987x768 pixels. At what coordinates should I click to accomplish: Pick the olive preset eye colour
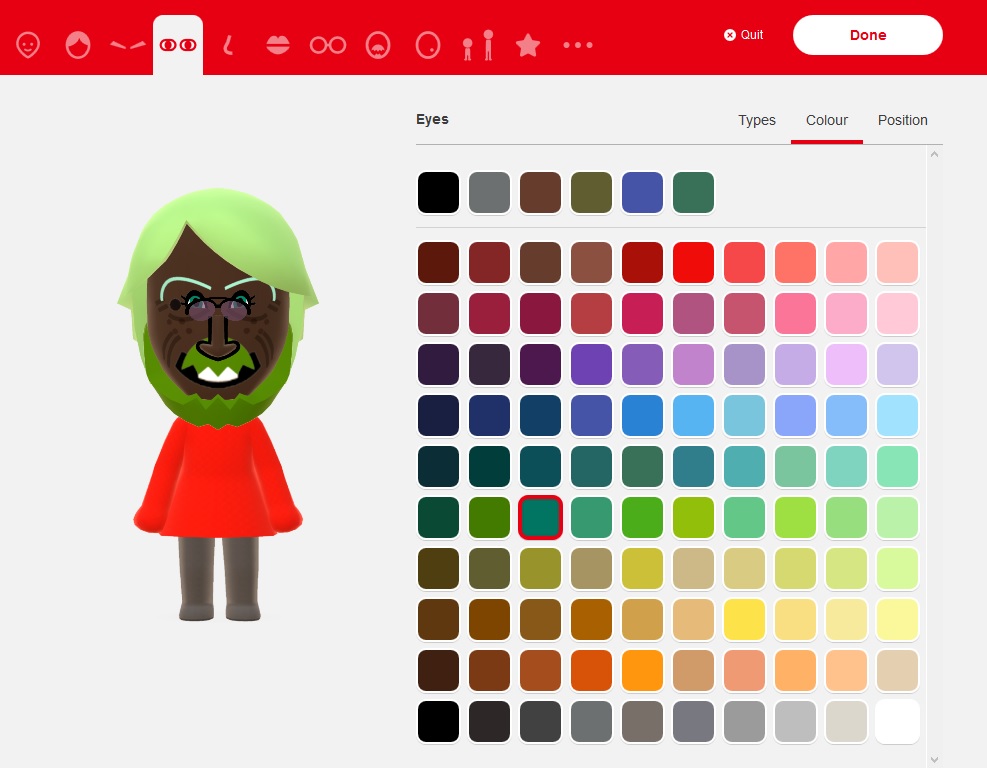coord(591,193)
